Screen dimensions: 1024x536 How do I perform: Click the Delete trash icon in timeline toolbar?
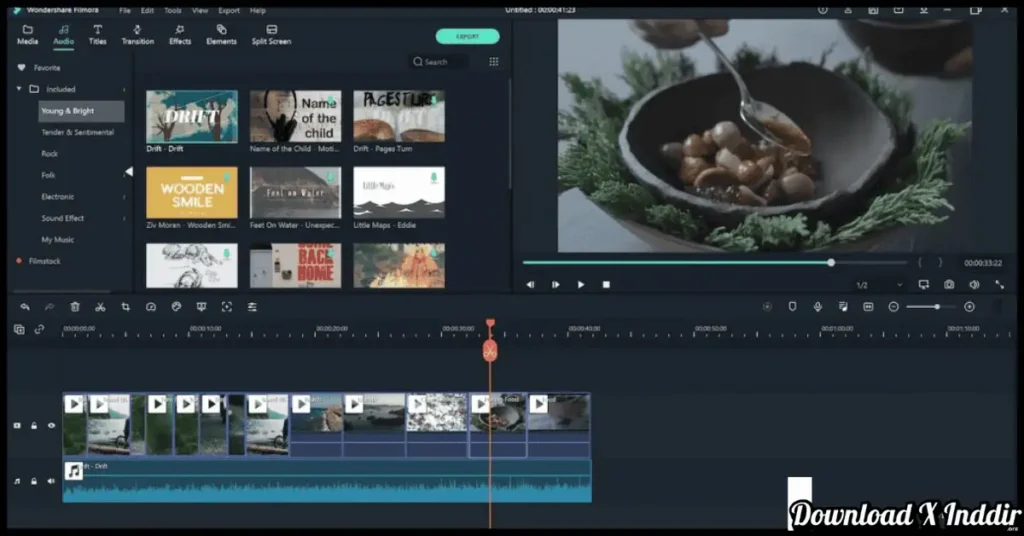coord(75,307)
